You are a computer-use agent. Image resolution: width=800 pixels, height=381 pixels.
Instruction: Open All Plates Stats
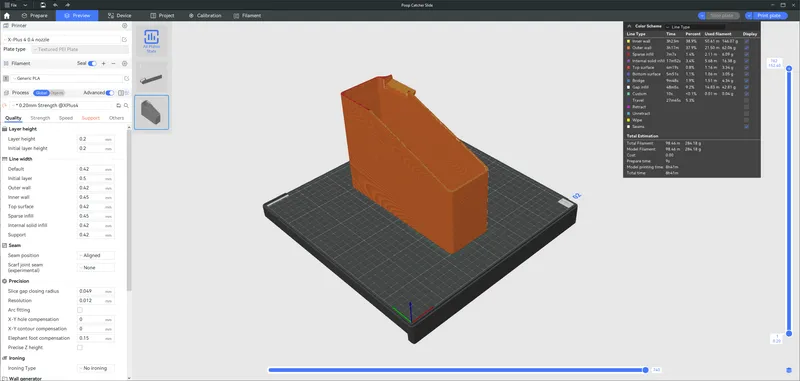pyautogui.click(x=151, y=40)
